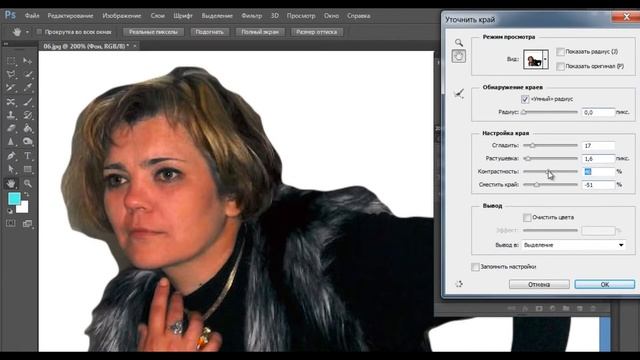640x360 pixels.
Task: Select the Quick Selection tool
Action: click(27, 74)
